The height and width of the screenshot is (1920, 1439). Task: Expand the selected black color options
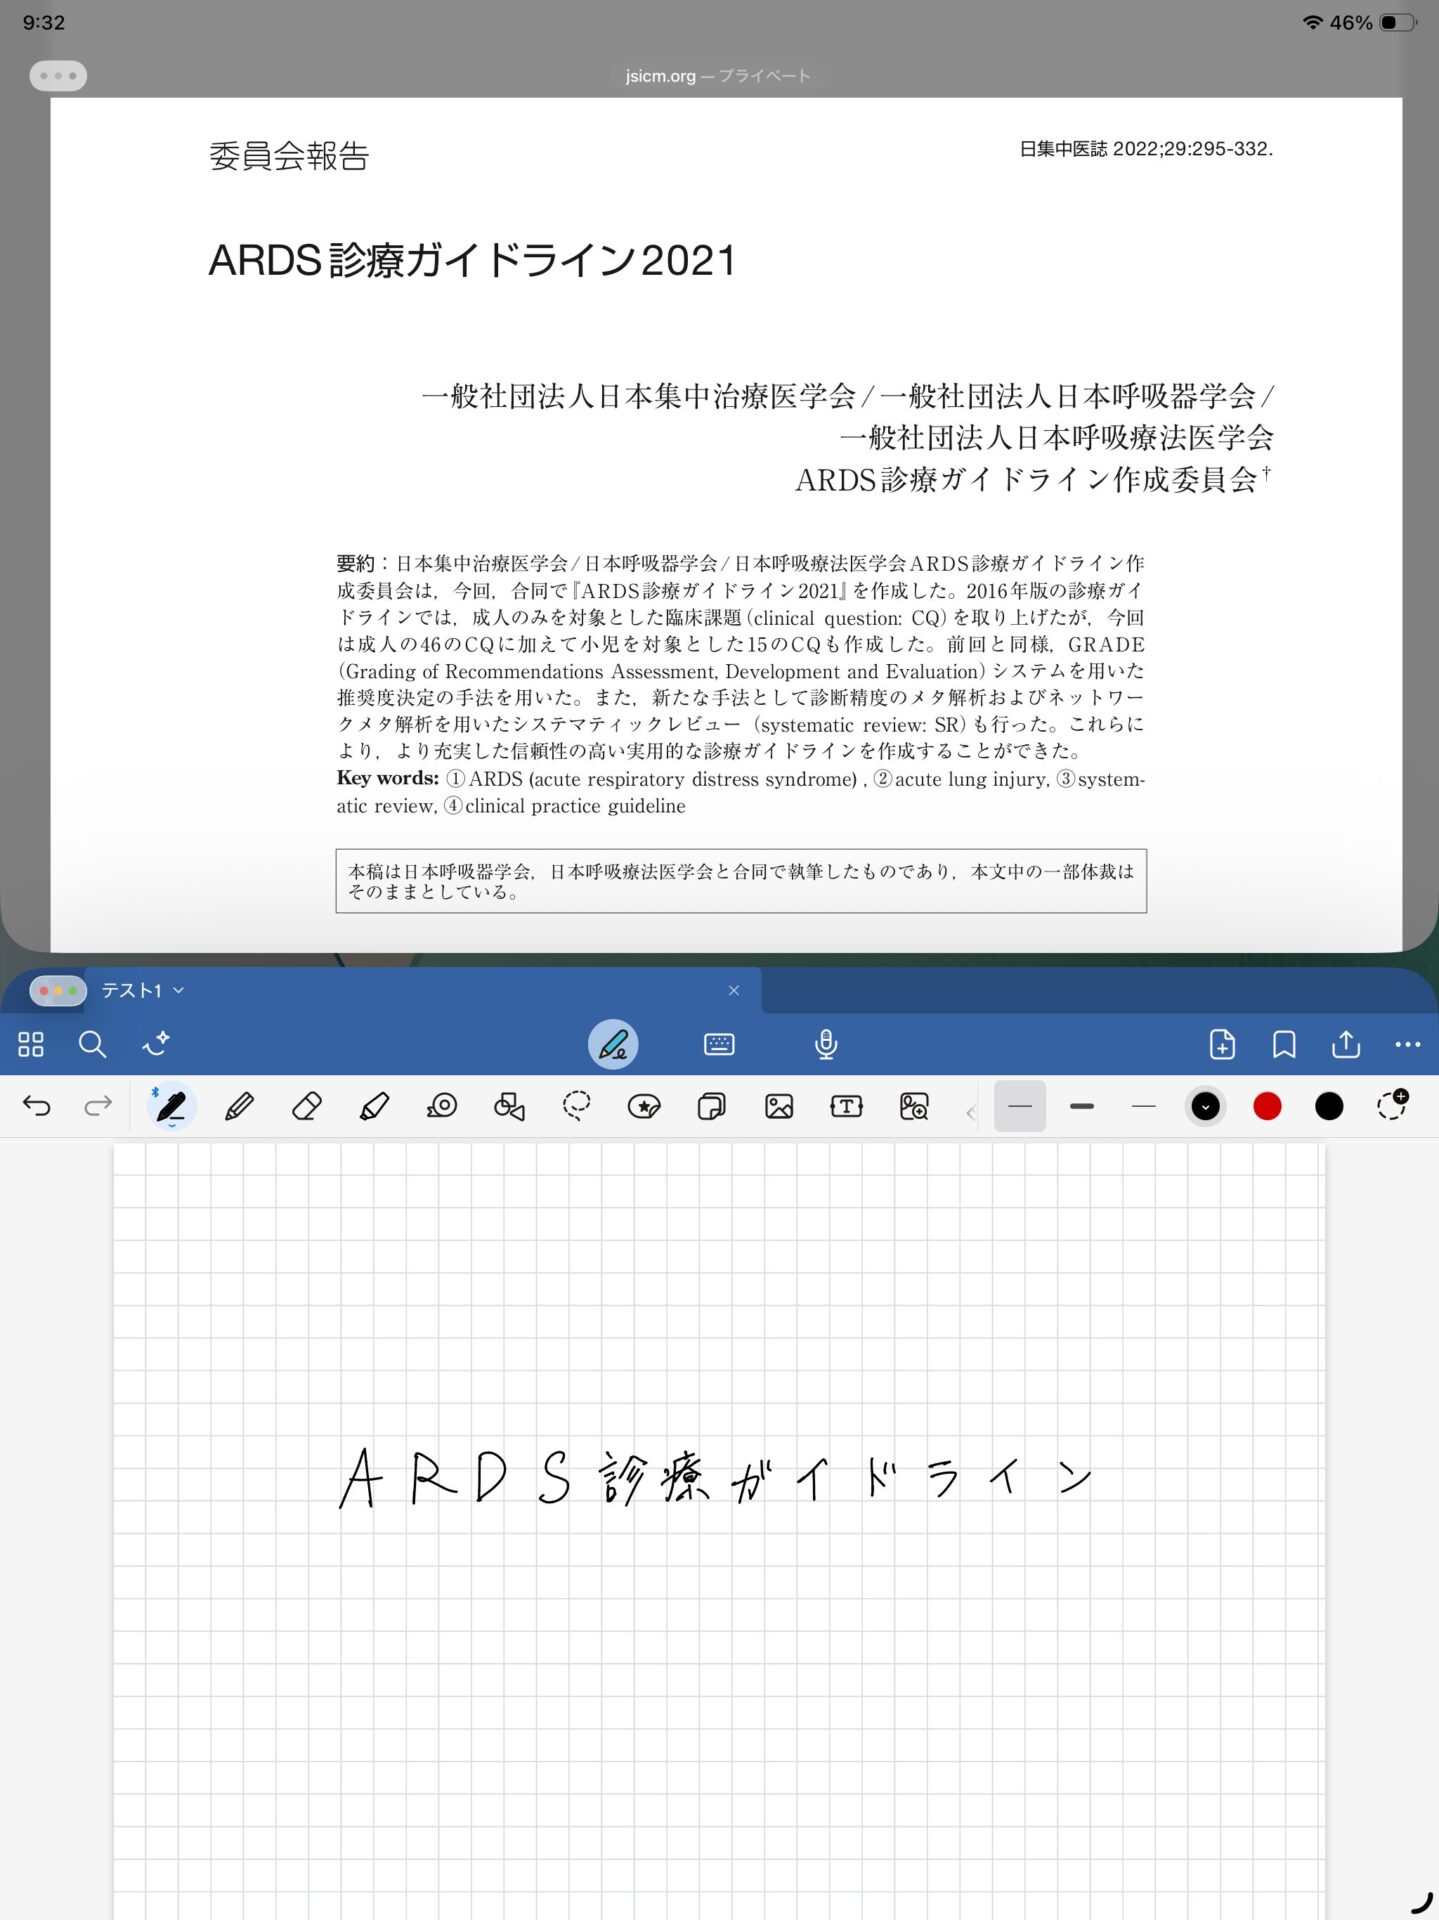[1206, 1106]
